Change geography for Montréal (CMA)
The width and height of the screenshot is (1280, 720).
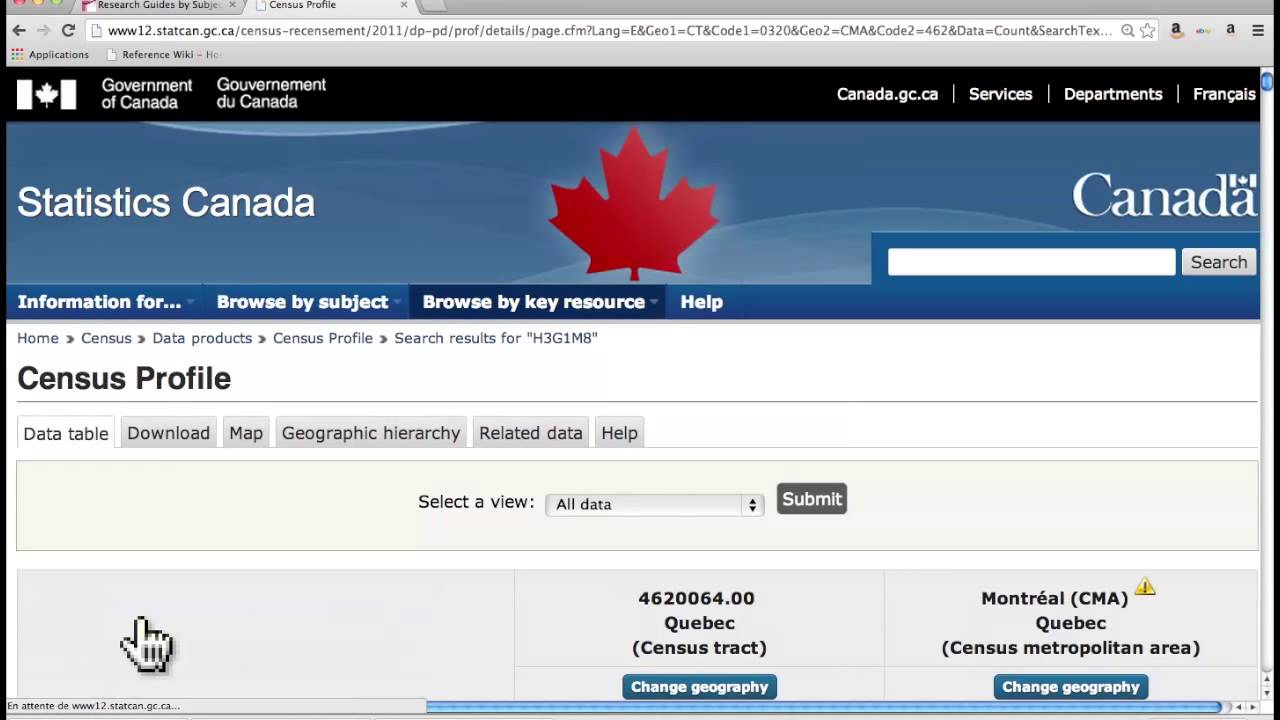(x=1071, y=687)
